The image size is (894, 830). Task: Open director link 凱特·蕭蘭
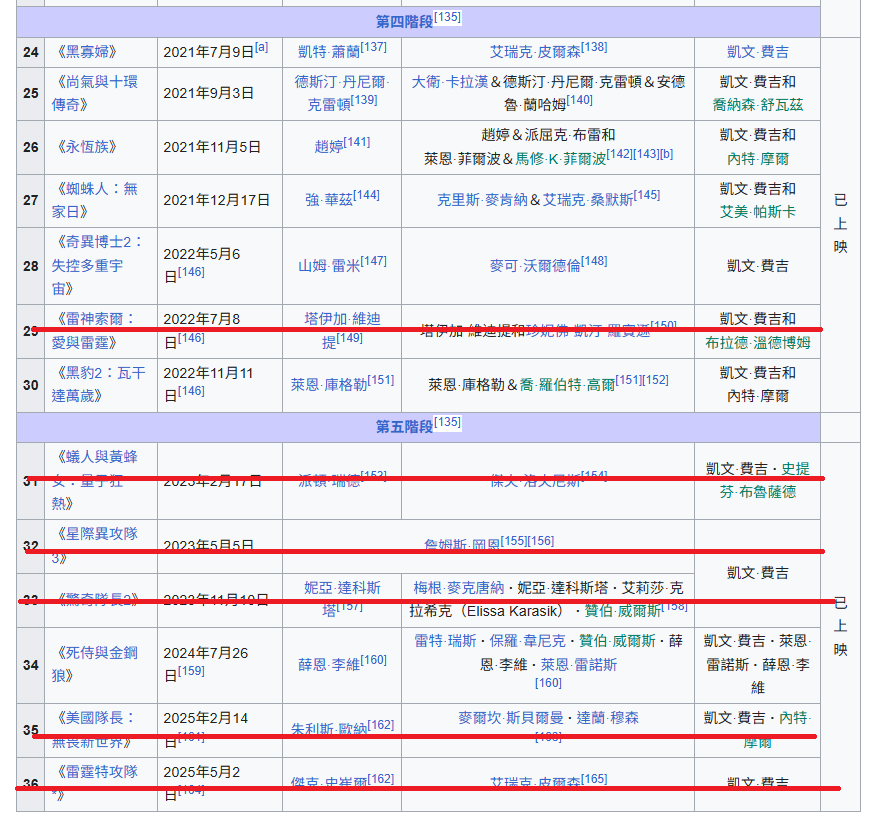point(329,52)
